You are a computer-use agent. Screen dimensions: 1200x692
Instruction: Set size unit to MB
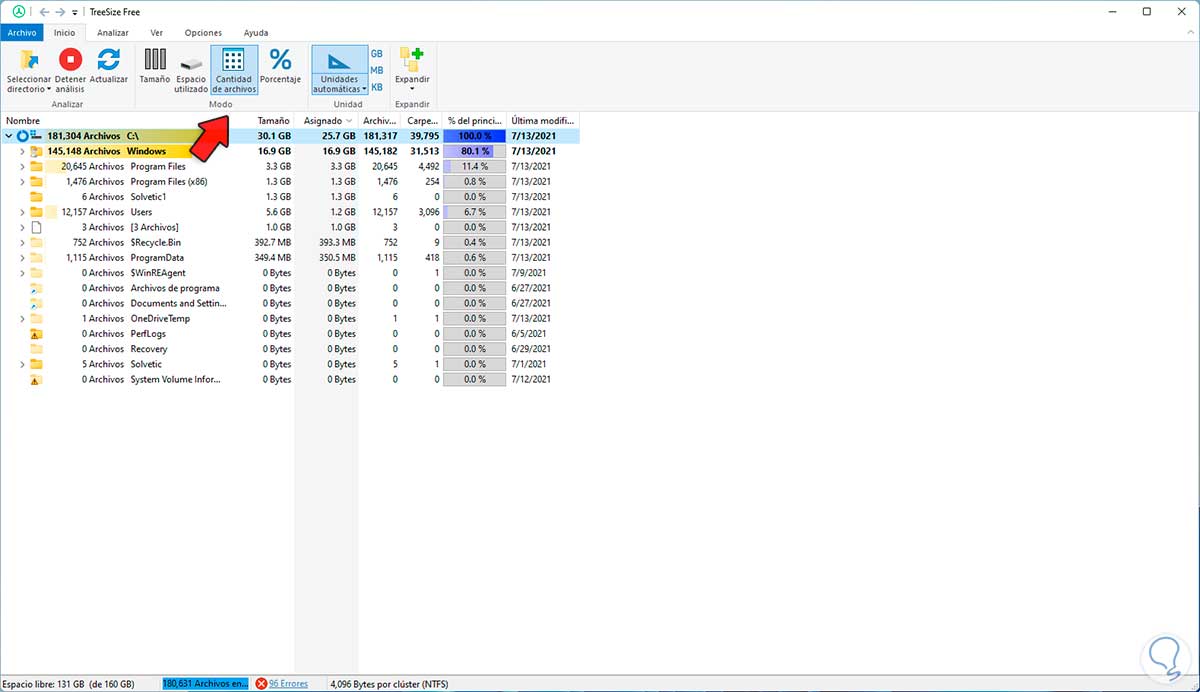click(377, 70)
